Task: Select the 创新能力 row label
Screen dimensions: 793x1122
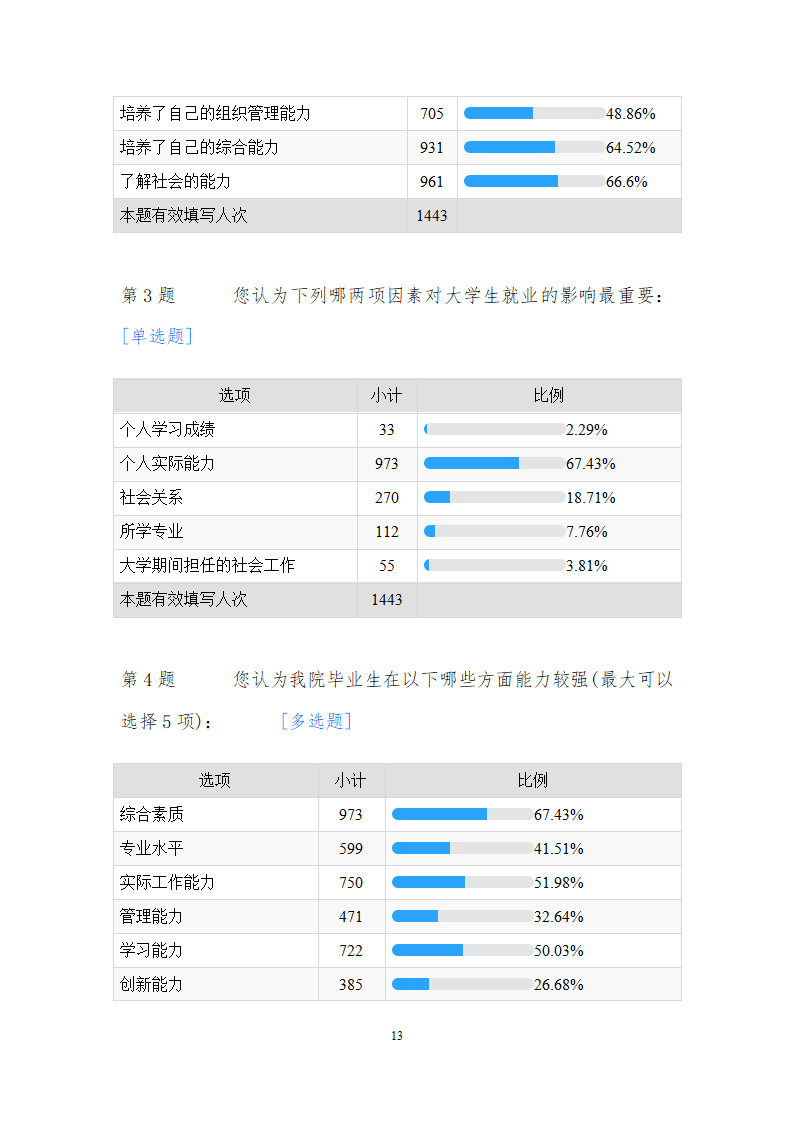Action: 152,984
